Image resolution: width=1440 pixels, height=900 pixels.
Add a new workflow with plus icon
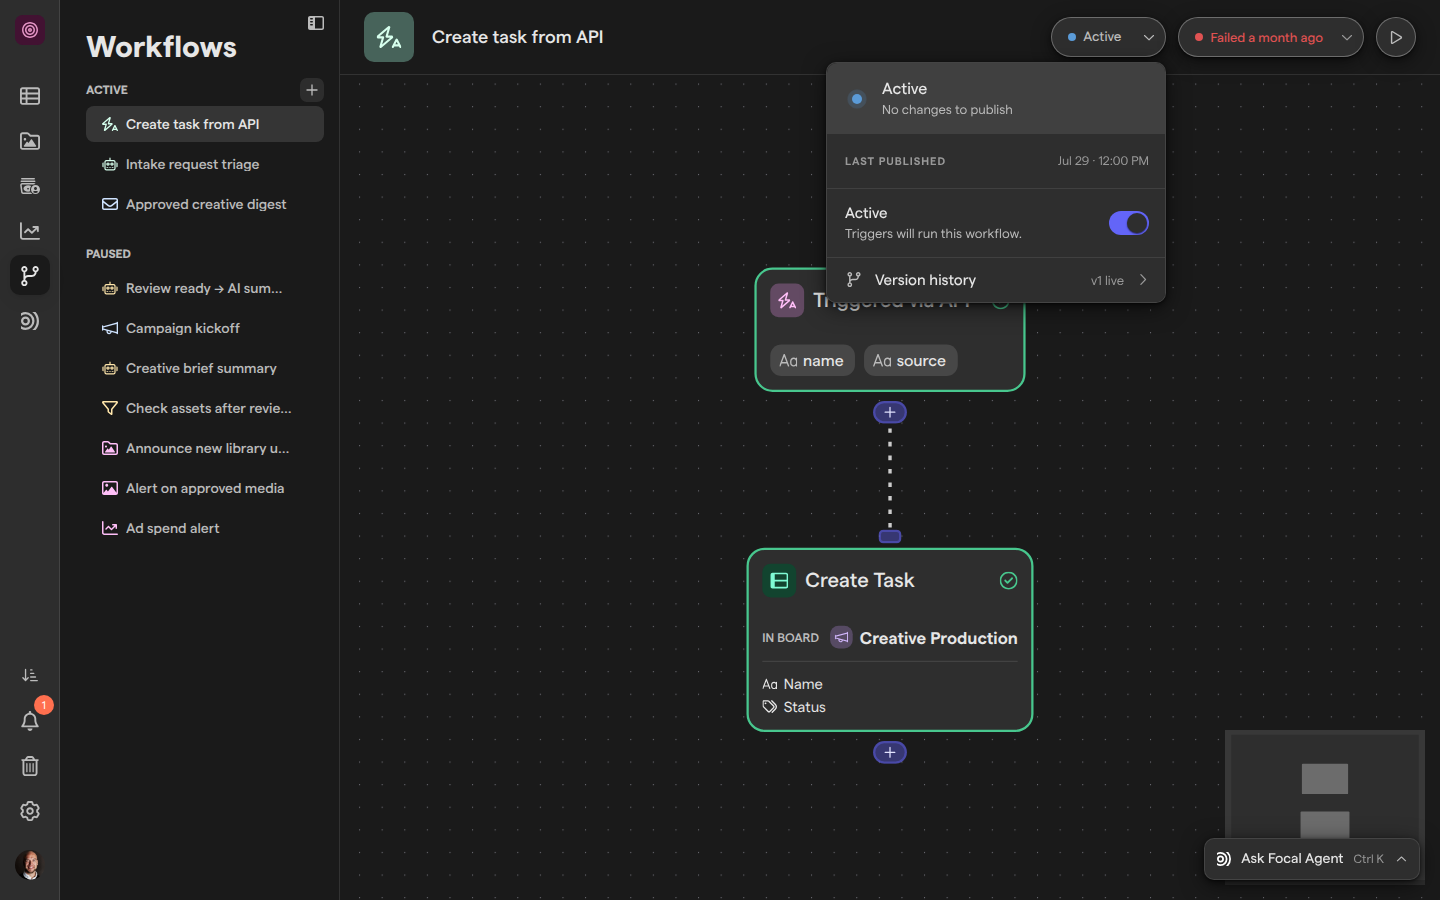[312, 90]
